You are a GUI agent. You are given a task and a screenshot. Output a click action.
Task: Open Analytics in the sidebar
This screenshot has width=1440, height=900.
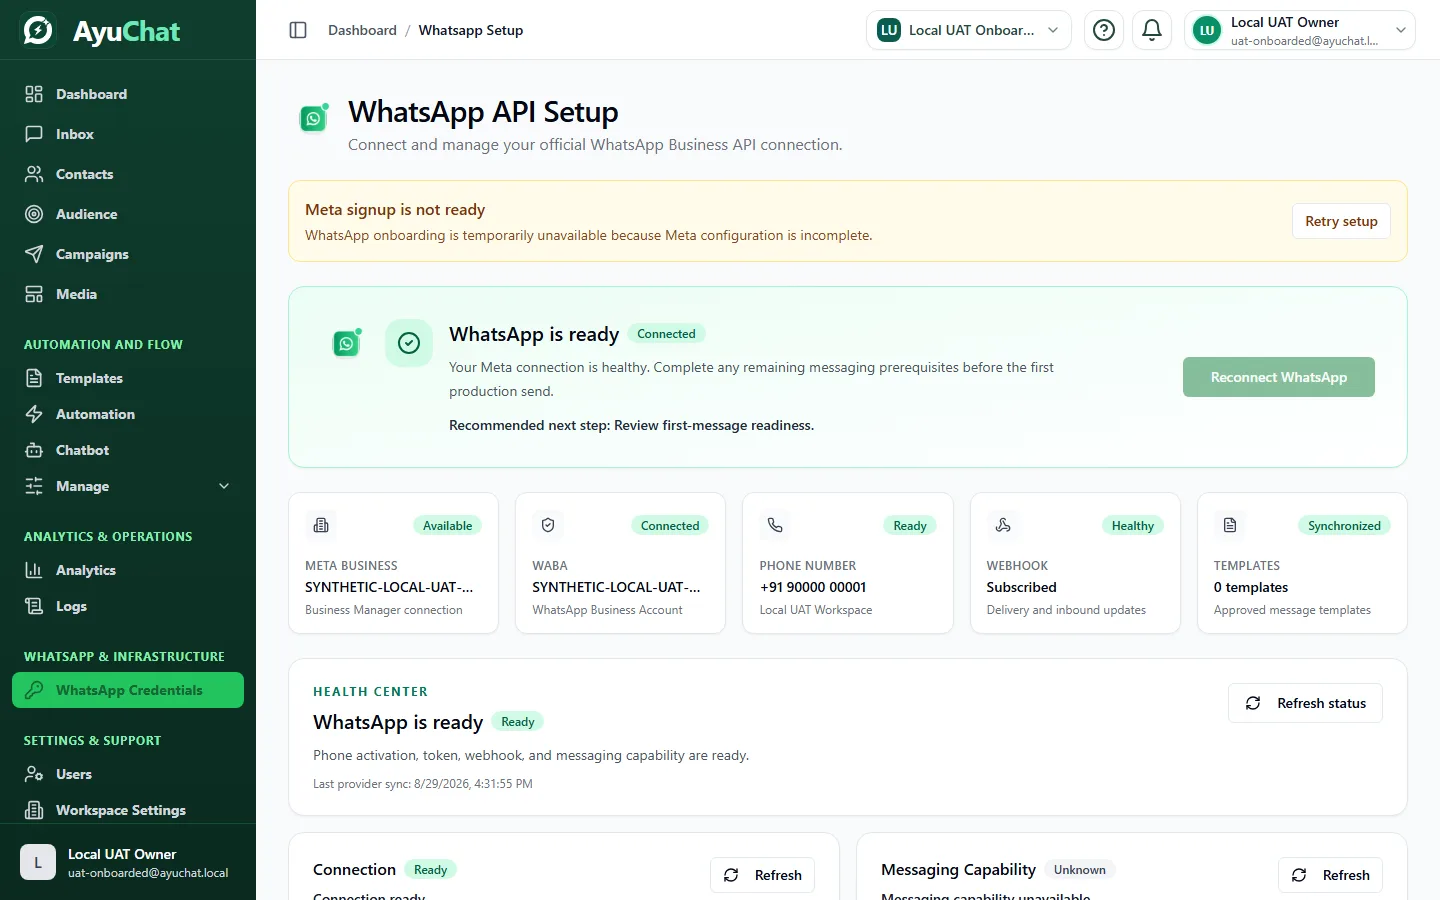(128, 570)
